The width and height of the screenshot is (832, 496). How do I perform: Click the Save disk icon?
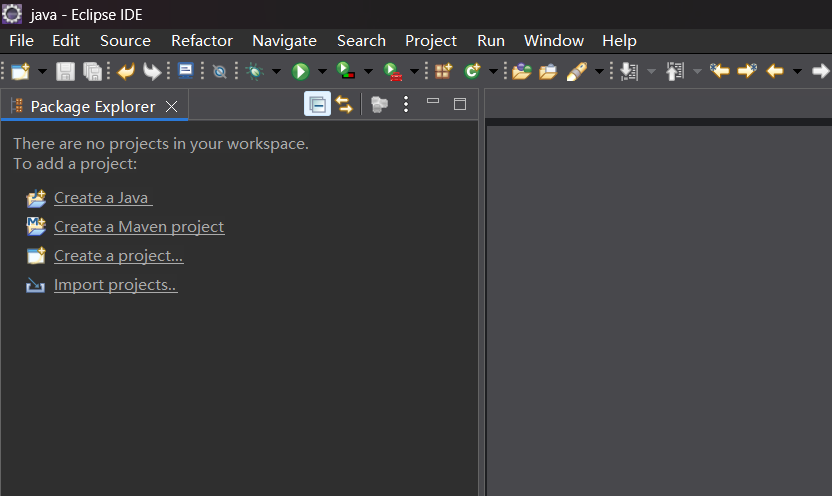coord(65,71)
